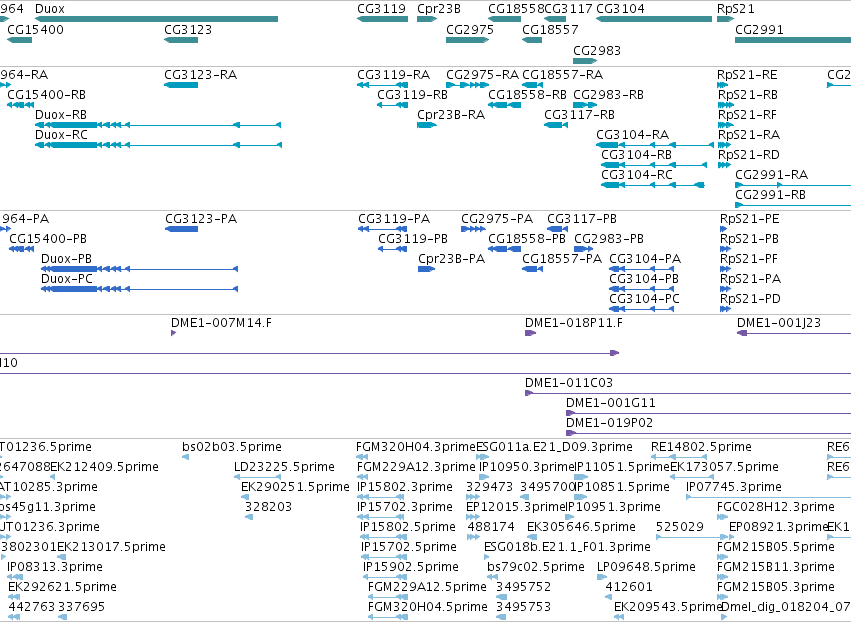Select the CG2991 gene label
The width and height of the screenshot is (851, 622).
[759, 29]
